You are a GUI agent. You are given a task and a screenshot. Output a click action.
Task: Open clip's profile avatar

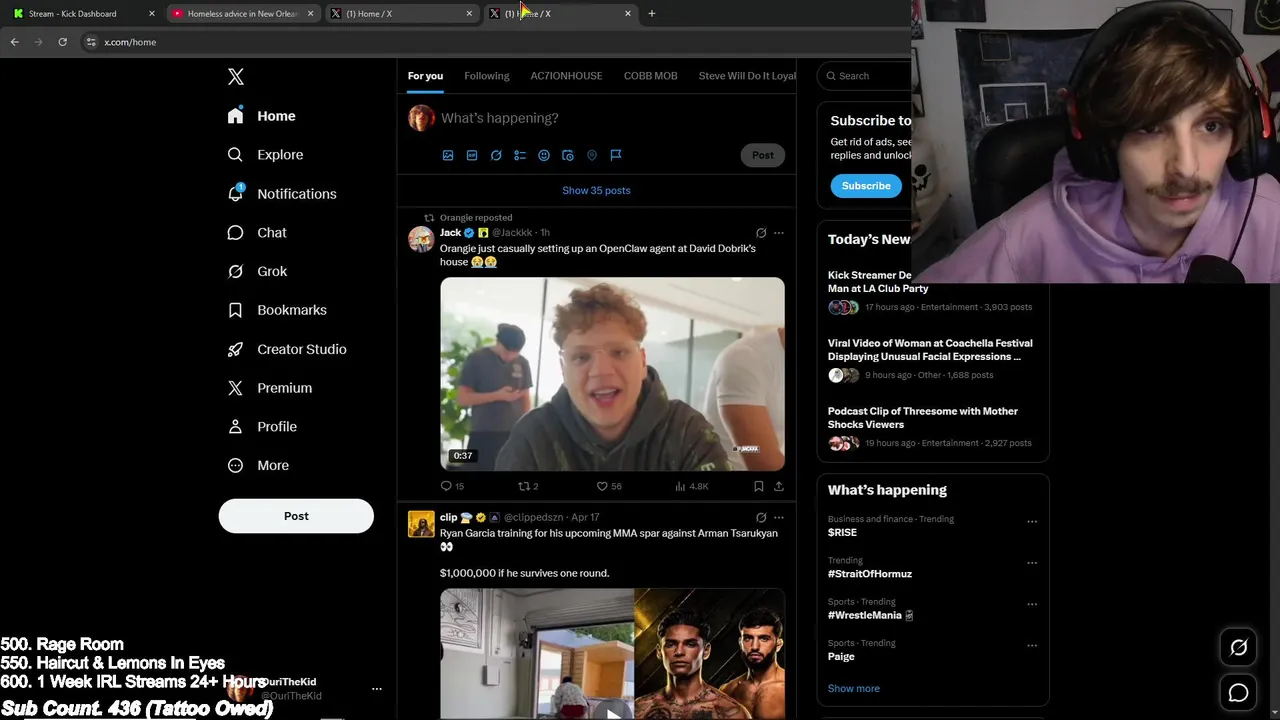click(421, 524)
